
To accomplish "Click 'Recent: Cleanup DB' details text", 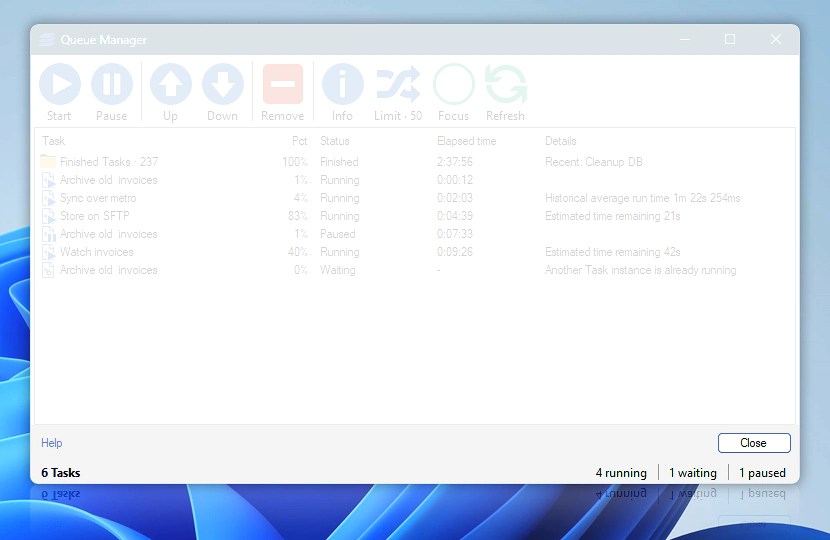I will [x=593, y=161].
